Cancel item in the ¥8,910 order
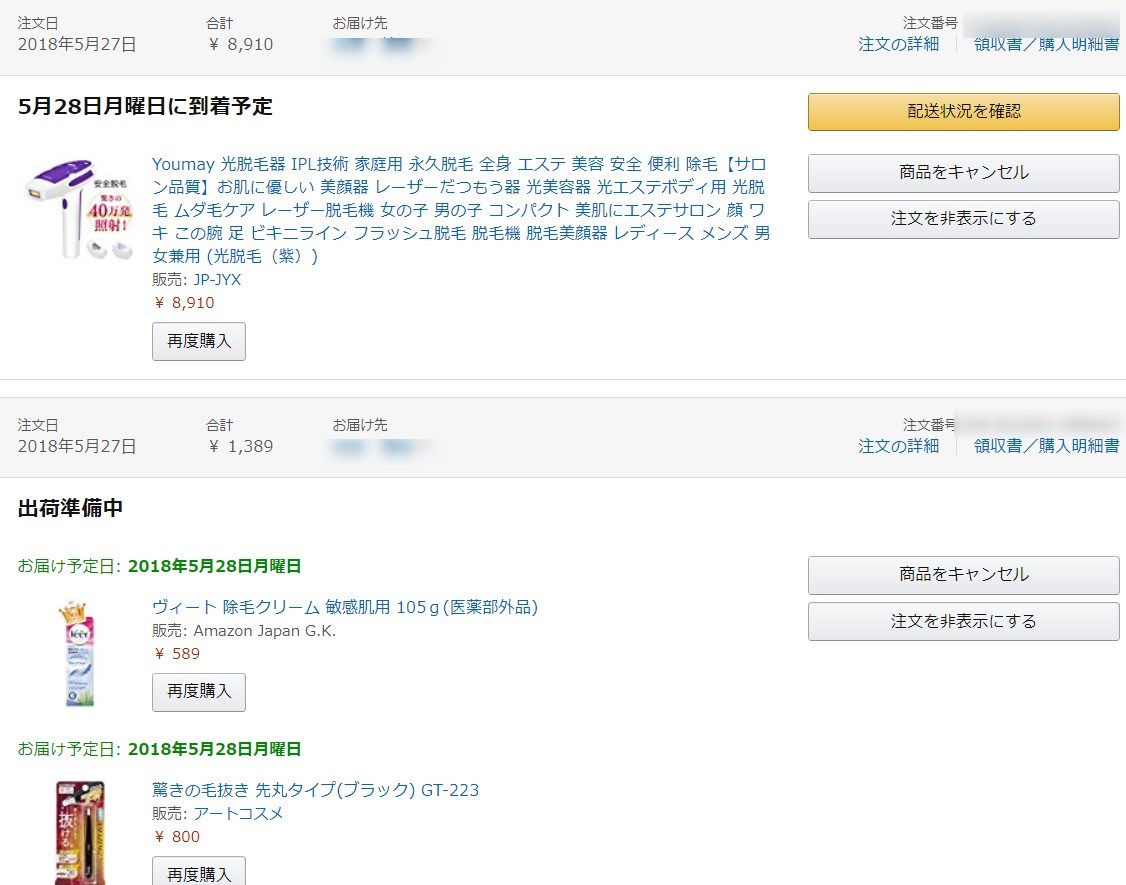 [963, 173]
